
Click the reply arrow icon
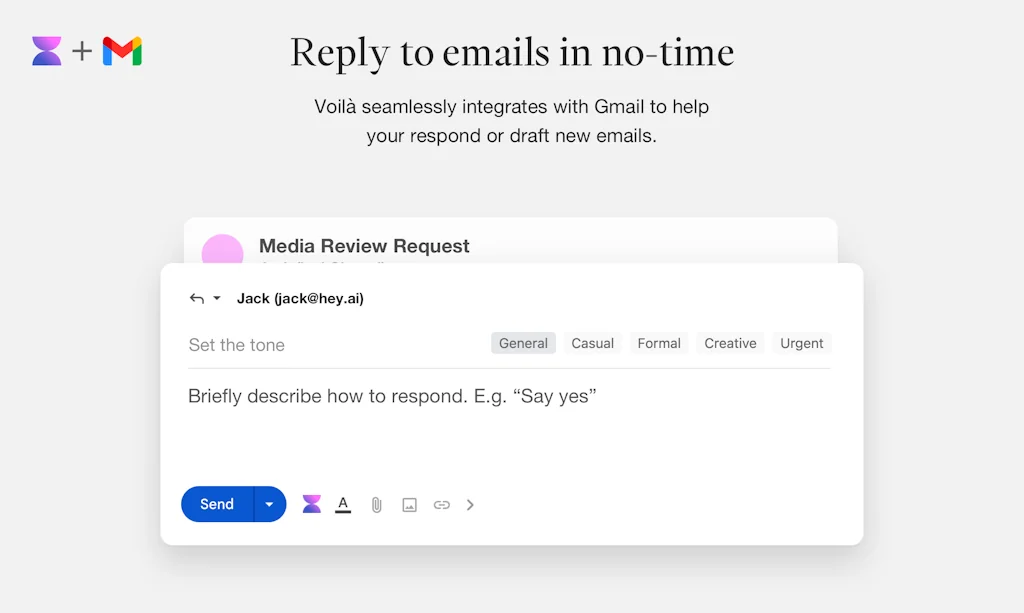point(199,298)
